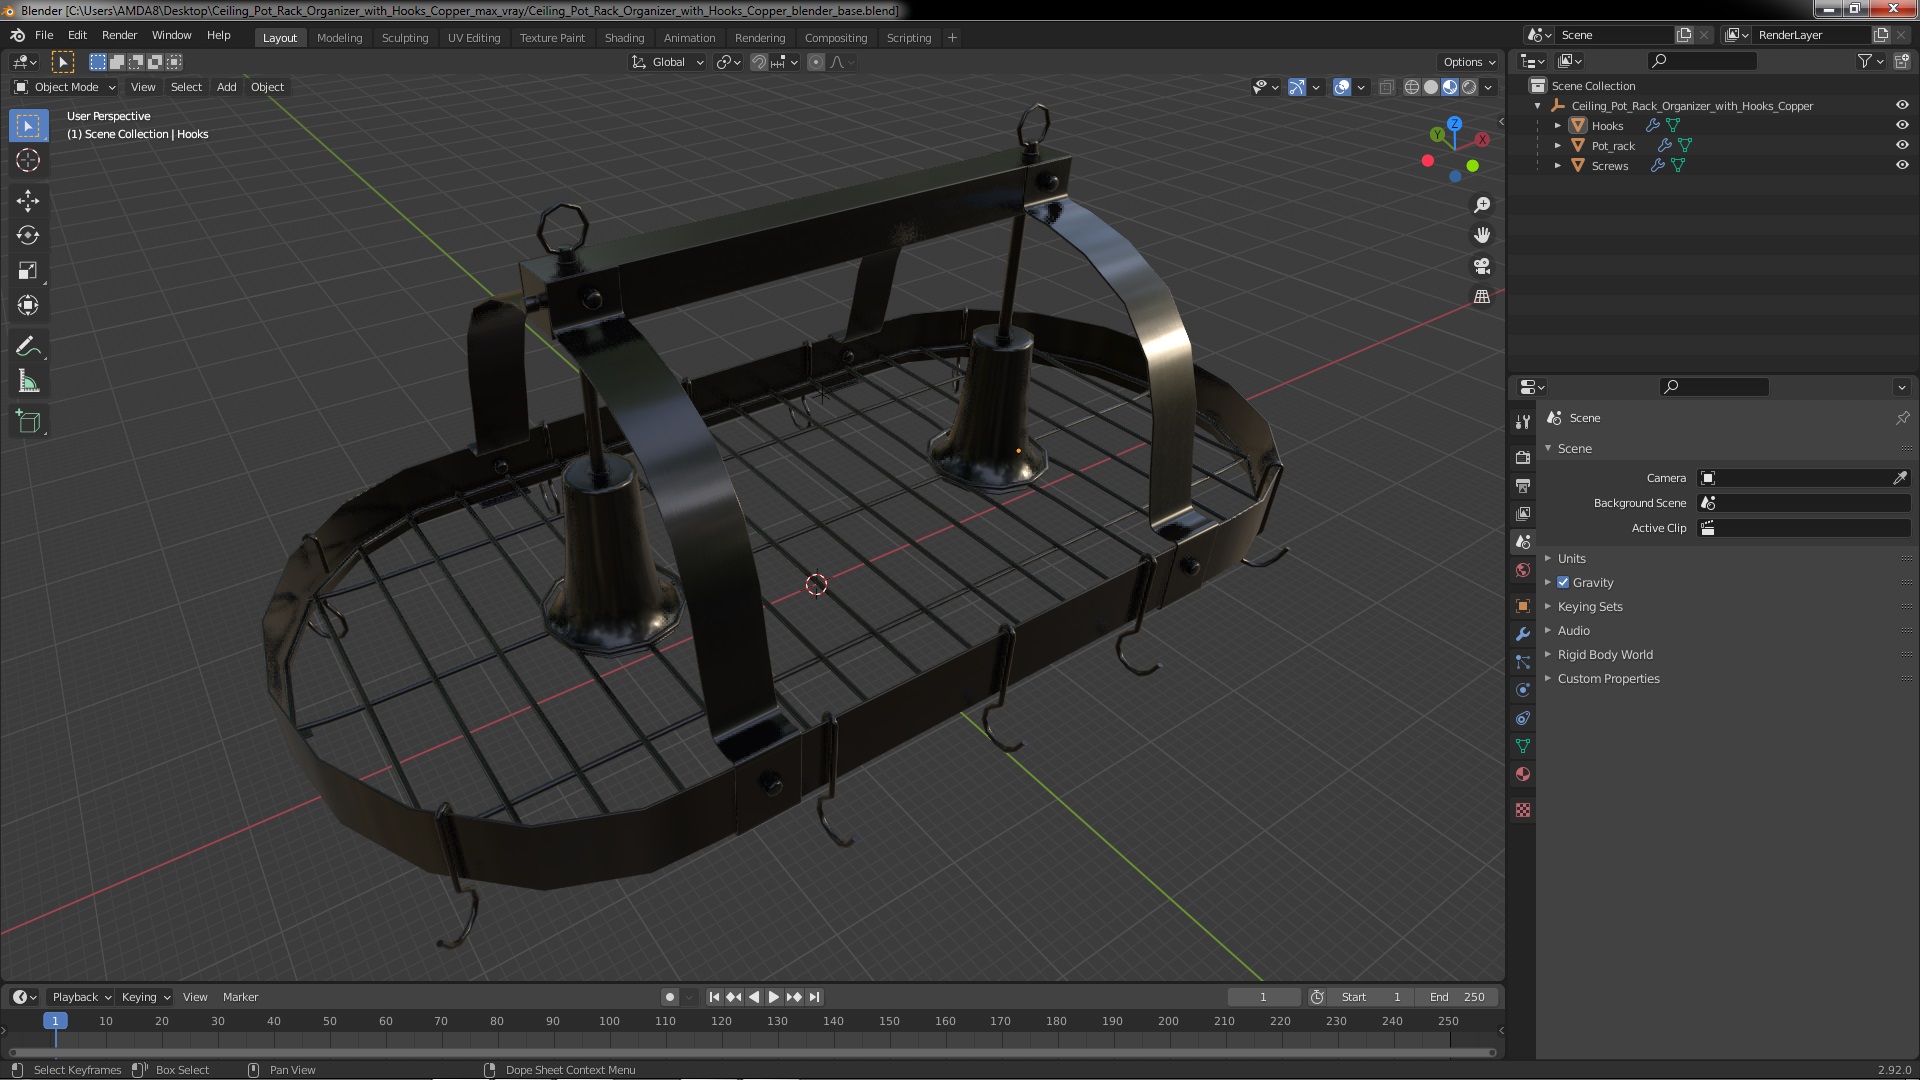The height and width of the screenshot is (1080, 1920).
Task: Switch to the Shading workspace tab
Action: (x=624, y=37)
